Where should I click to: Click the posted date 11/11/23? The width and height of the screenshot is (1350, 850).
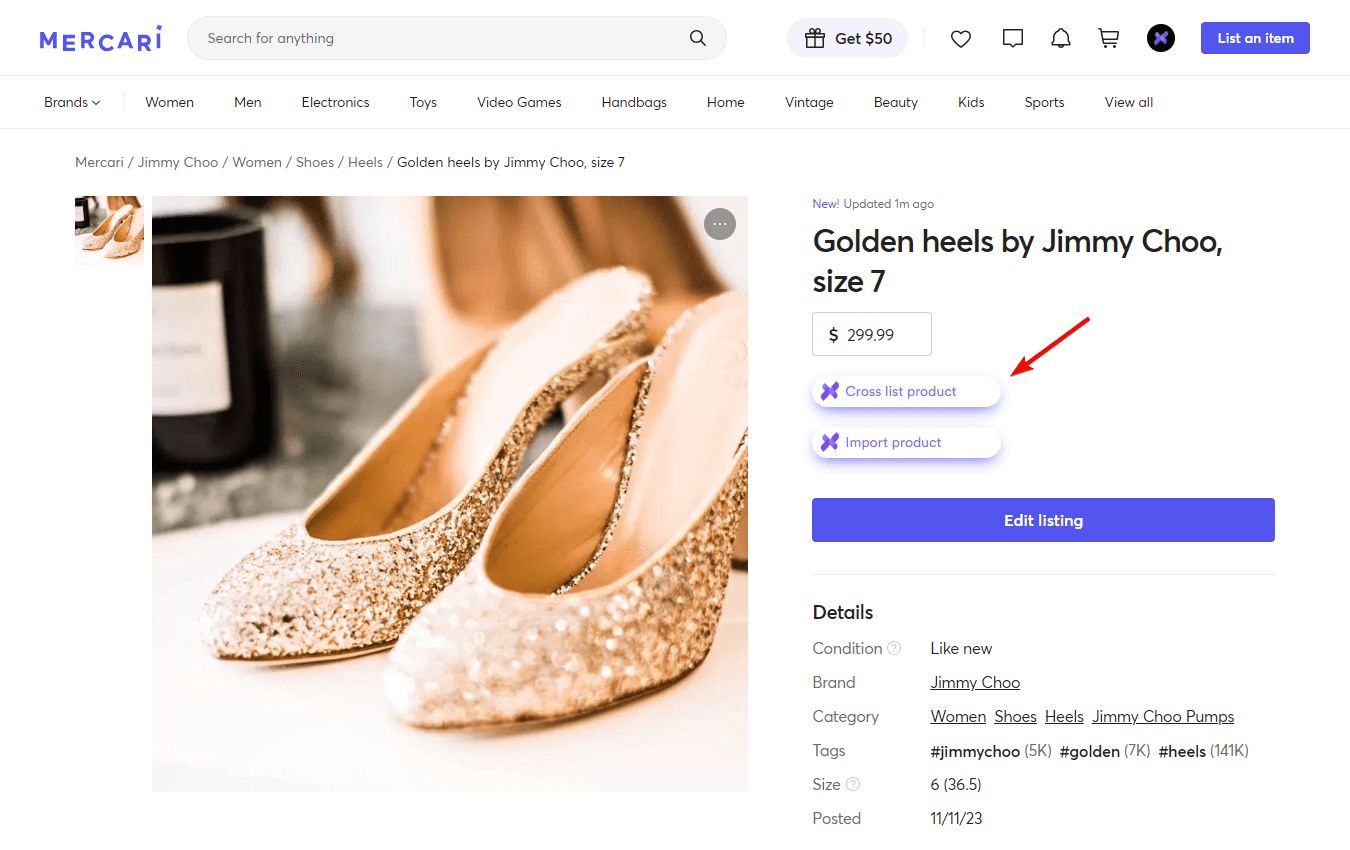pos(956,818)
